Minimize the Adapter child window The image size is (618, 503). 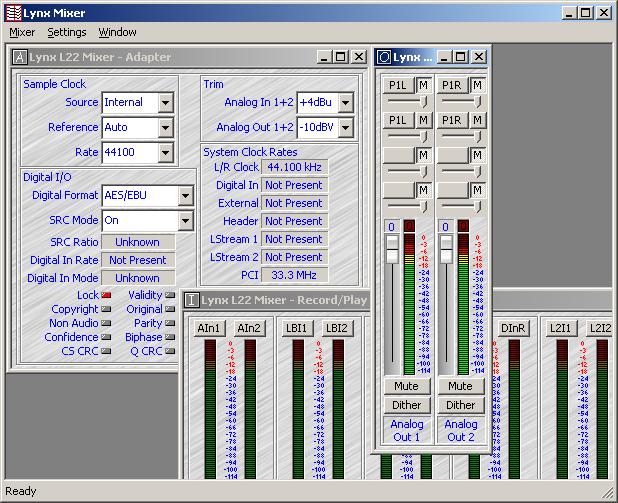tap(324, 57)
